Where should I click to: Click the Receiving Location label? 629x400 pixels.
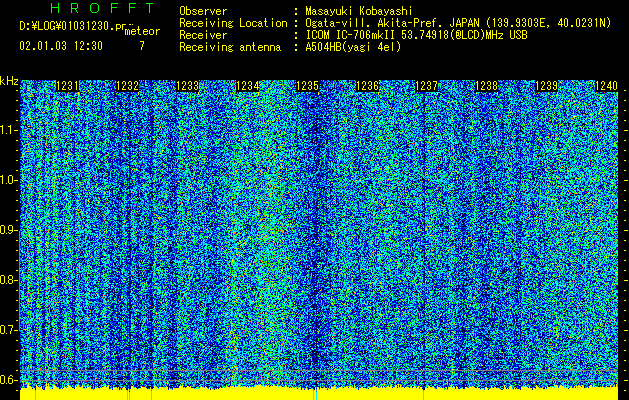(233, 23)
